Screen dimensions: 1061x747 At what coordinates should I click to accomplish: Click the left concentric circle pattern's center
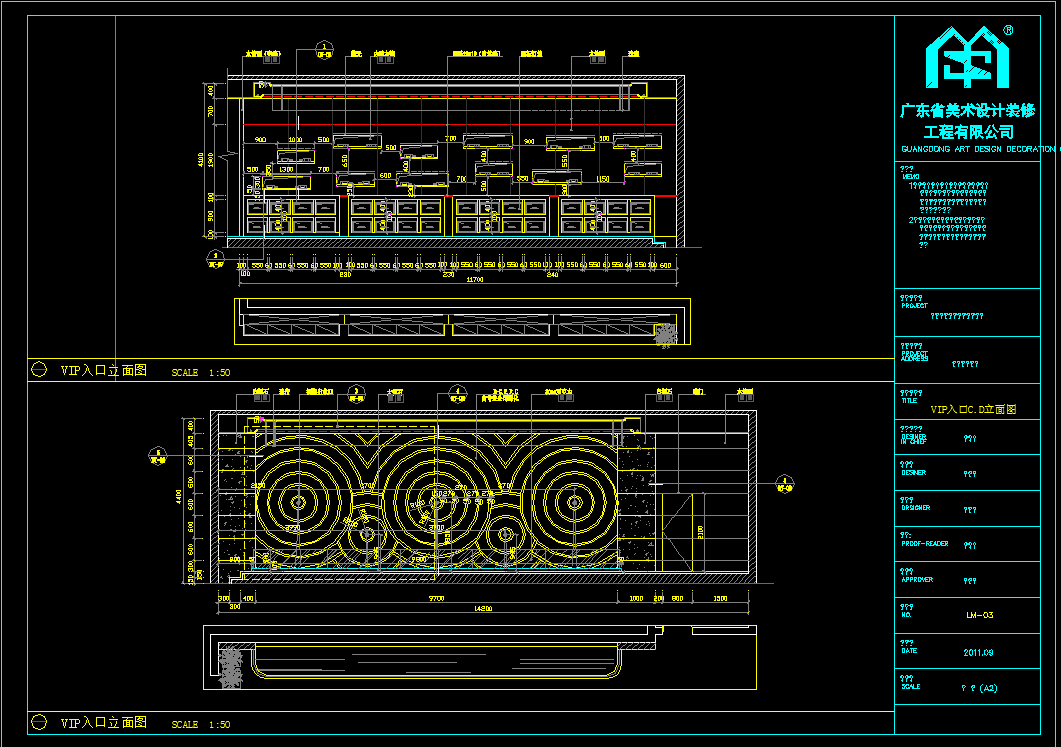click(x=298, y=503)
